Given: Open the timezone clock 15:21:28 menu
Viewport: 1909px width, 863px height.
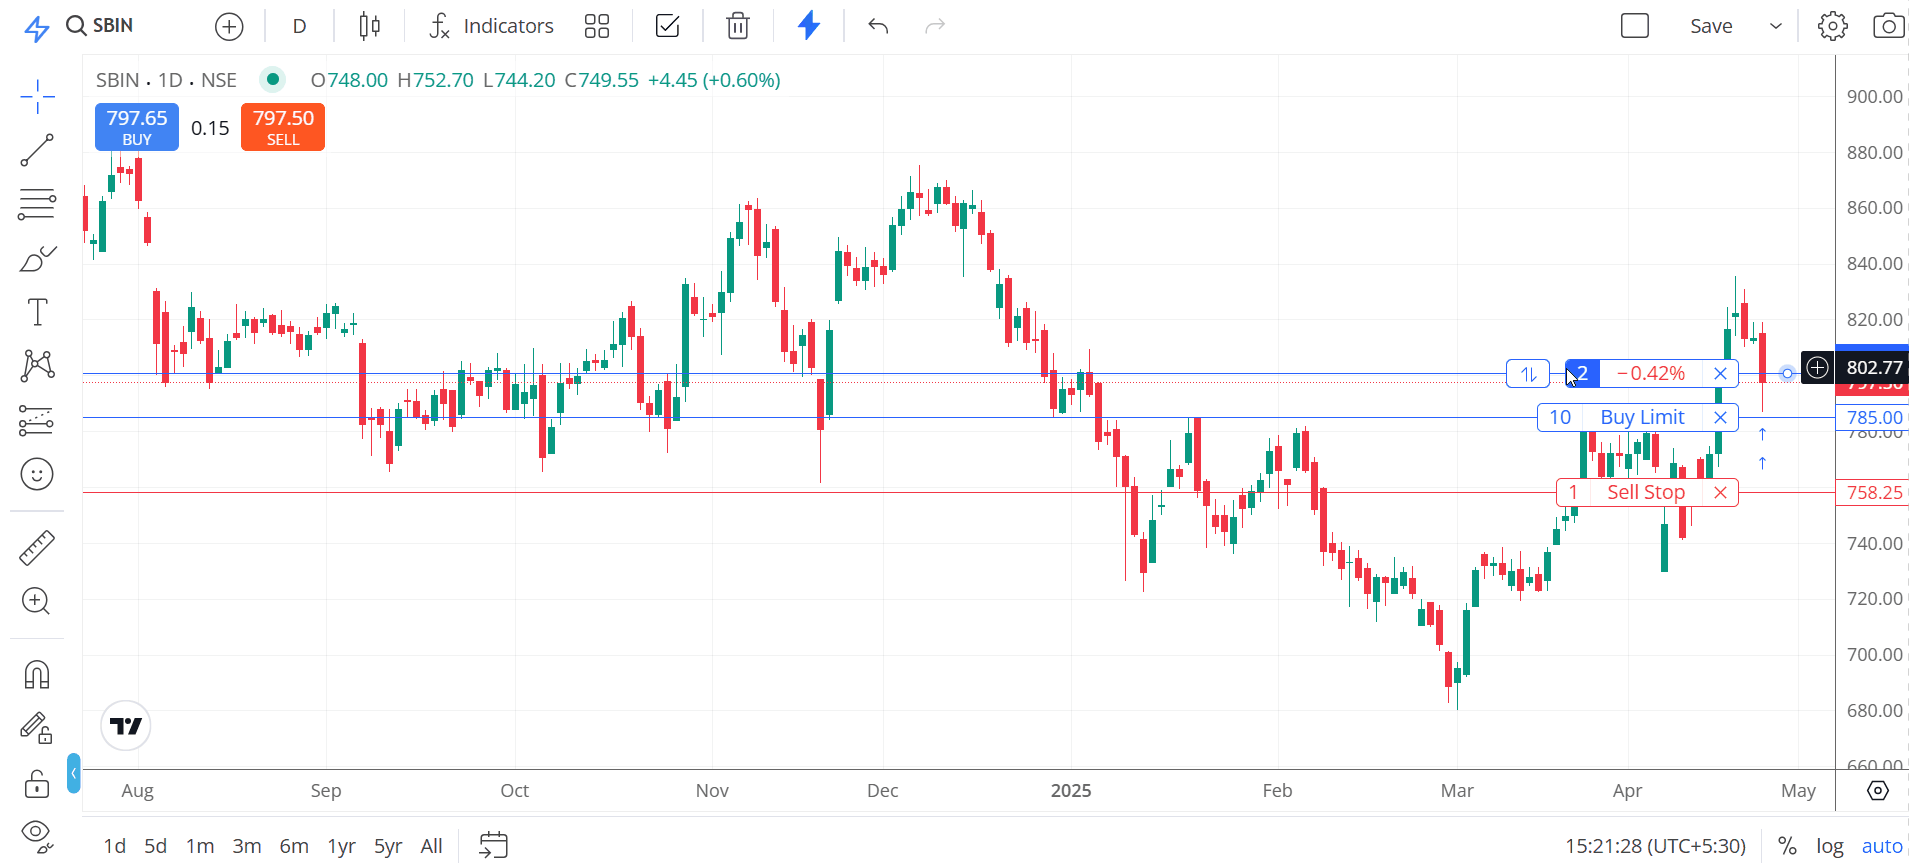Looking at the screenshot, I should (1655, 846).
